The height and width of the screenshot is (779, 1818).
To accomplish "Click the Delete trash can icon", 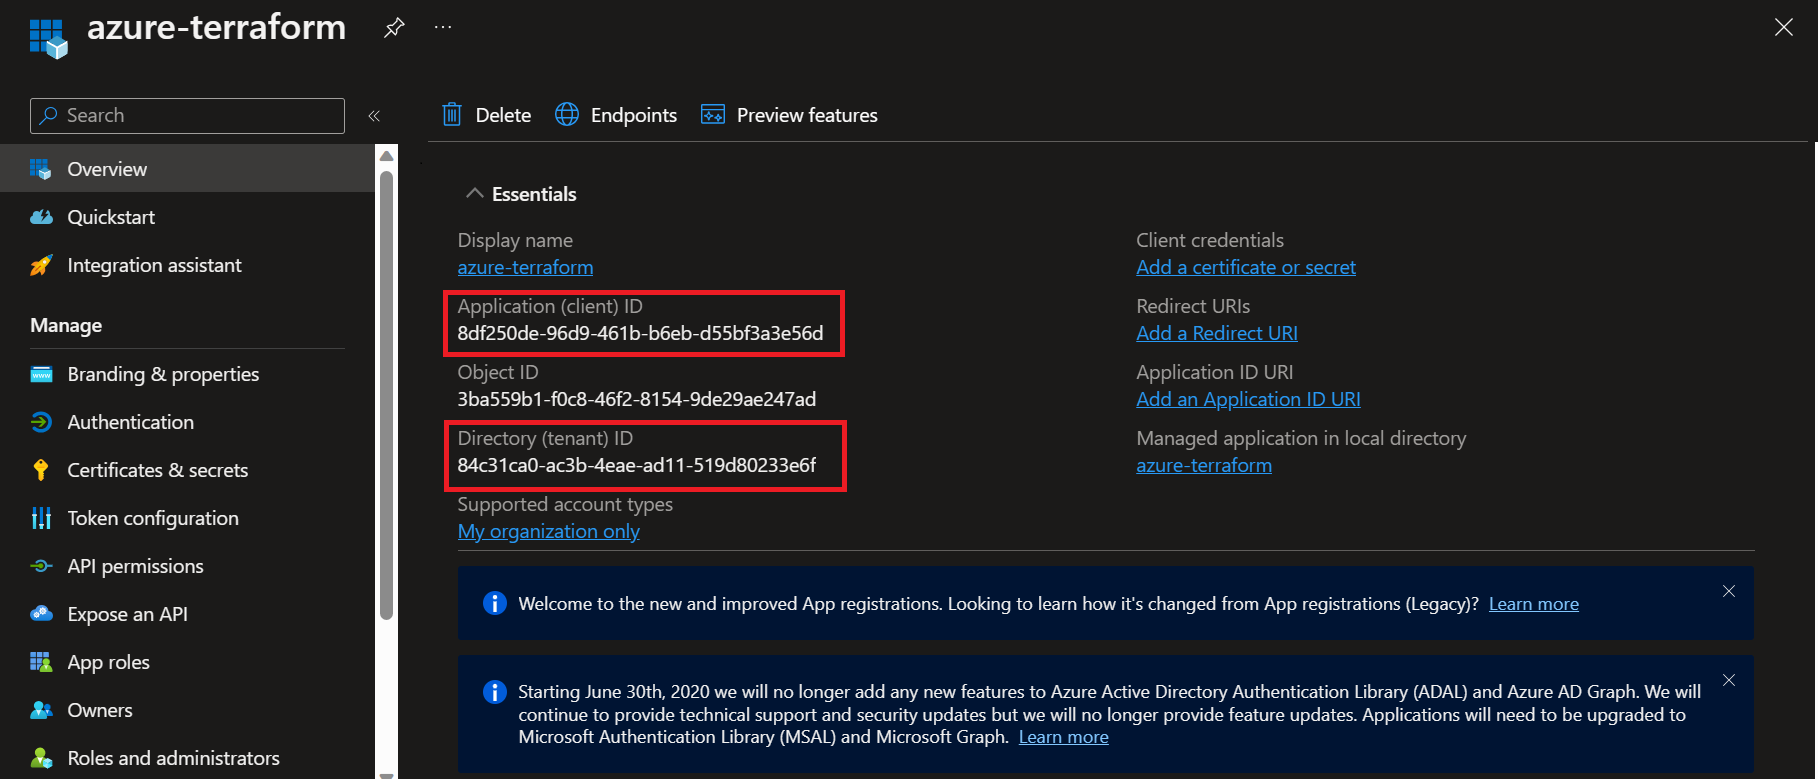I will click(x=452, y=115).
